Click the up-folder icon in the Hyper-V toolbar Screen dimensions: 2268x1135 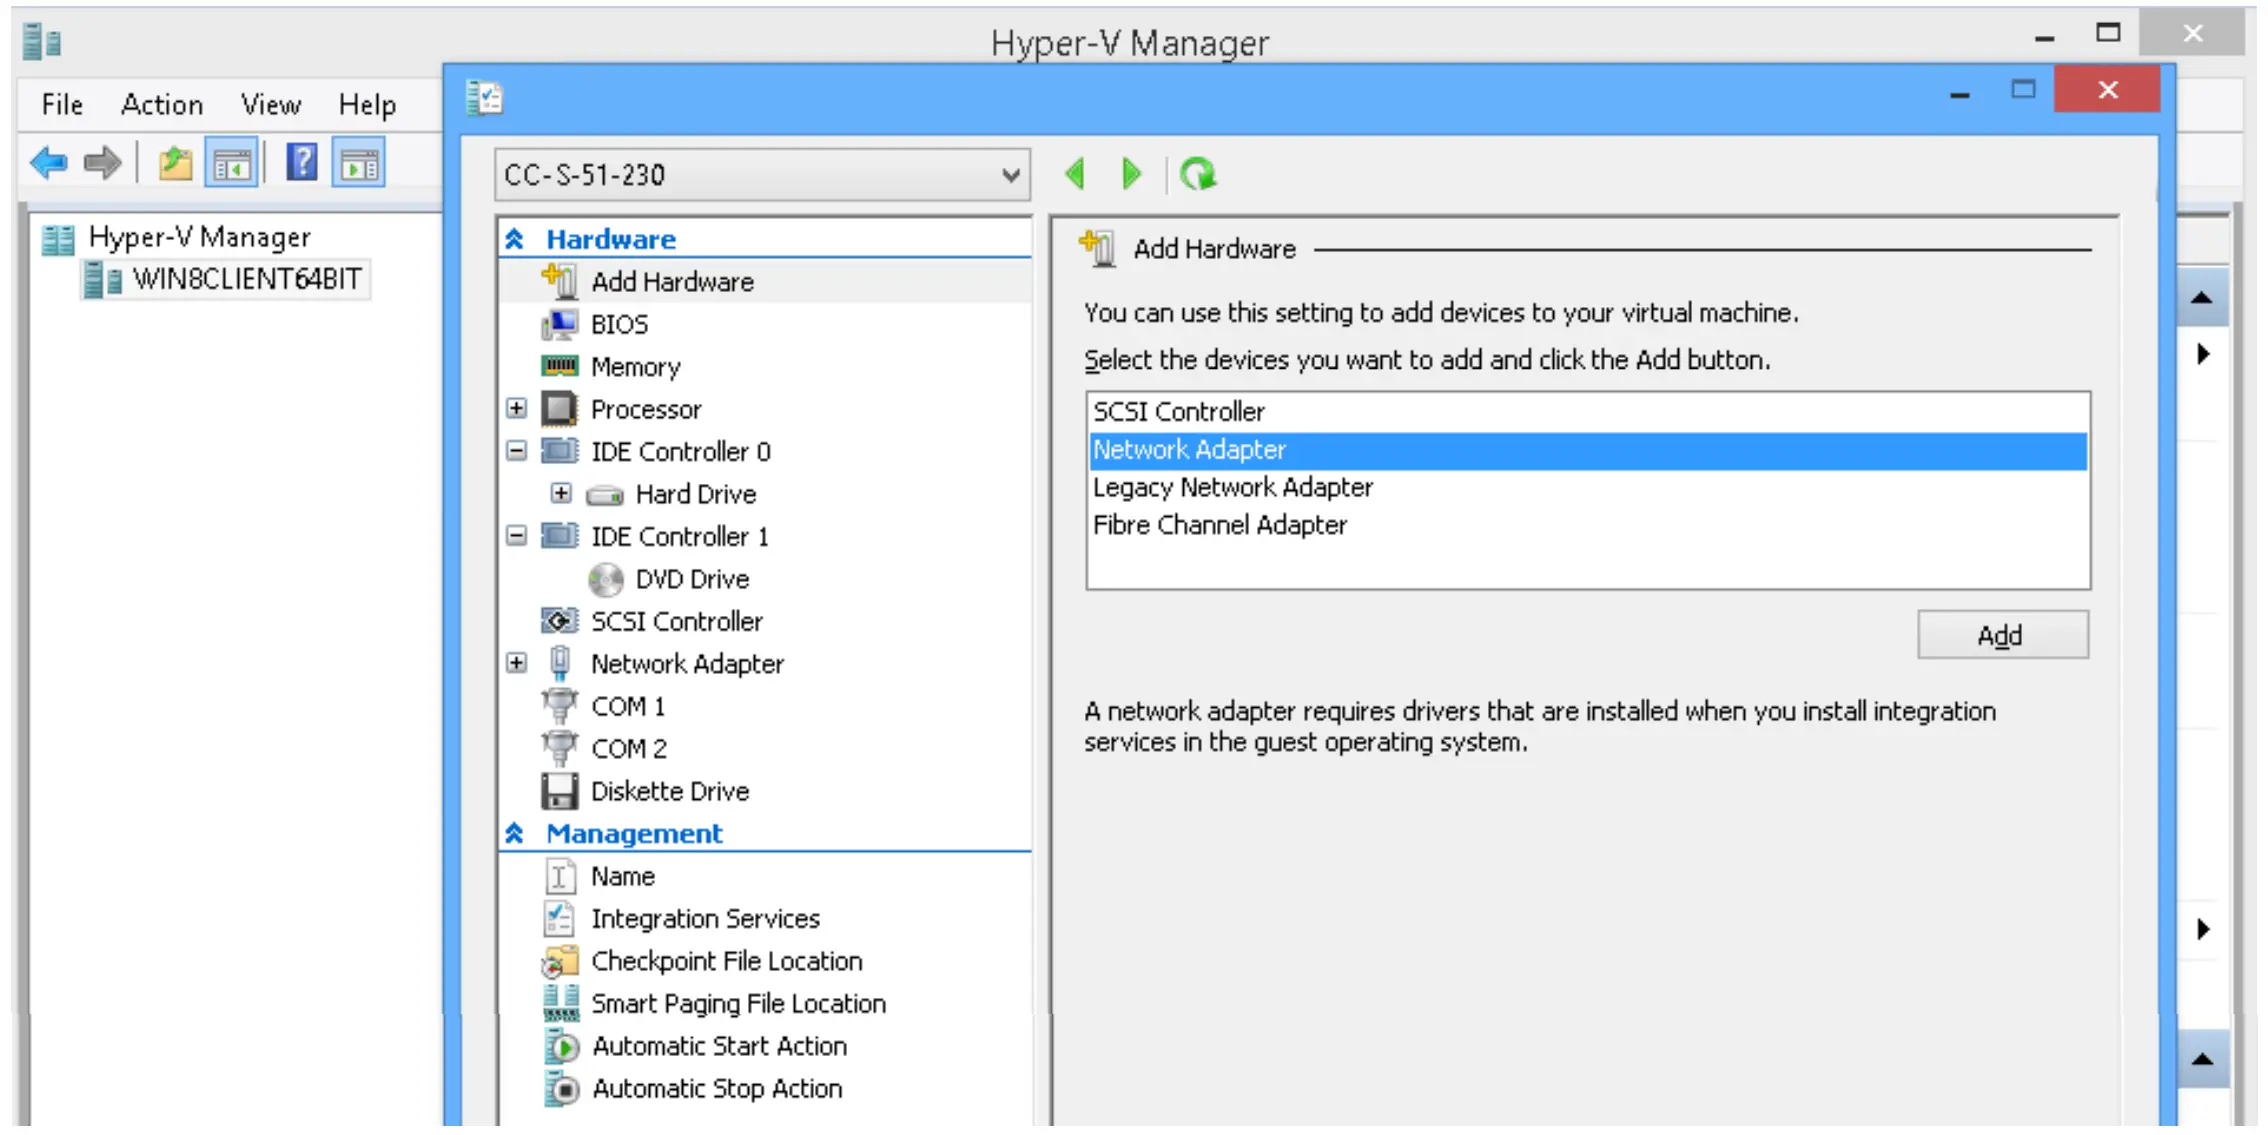coord(175,163)
